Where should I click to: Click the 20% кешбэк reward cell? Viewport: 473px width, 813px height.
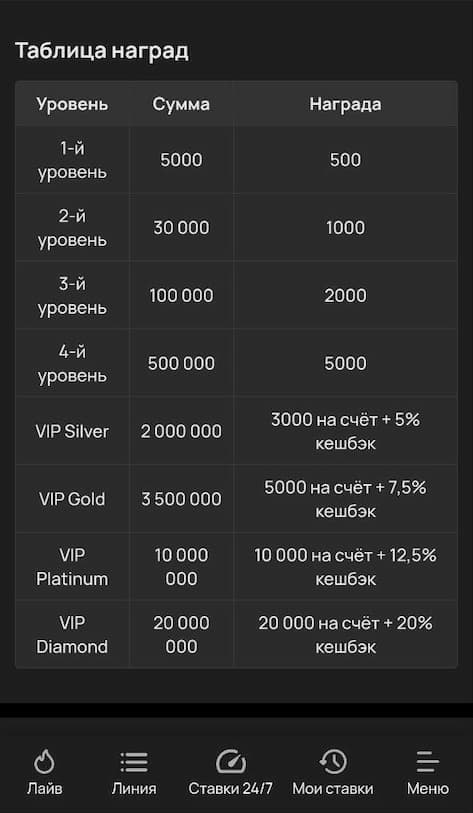pyautogui.click(x=345, y=635)
